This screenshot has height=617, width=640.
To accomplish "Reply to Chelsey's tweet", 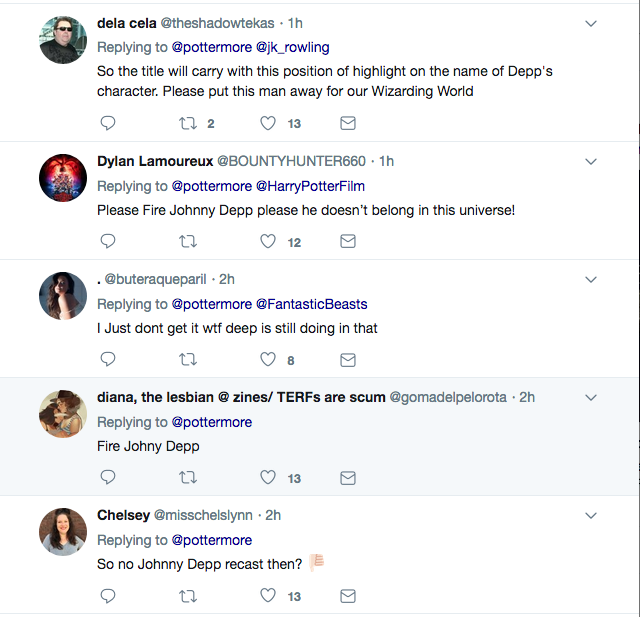I will coord(109,596).
